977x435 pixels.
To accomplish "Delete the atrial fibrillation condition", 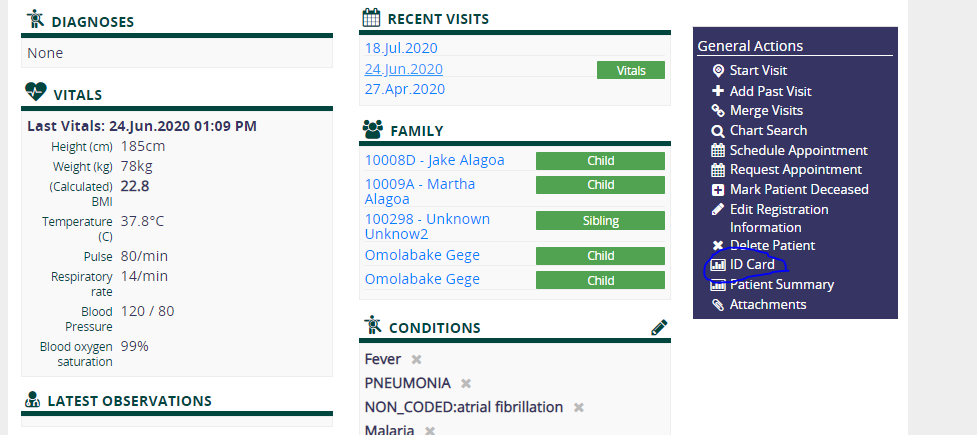I will 578,408.
